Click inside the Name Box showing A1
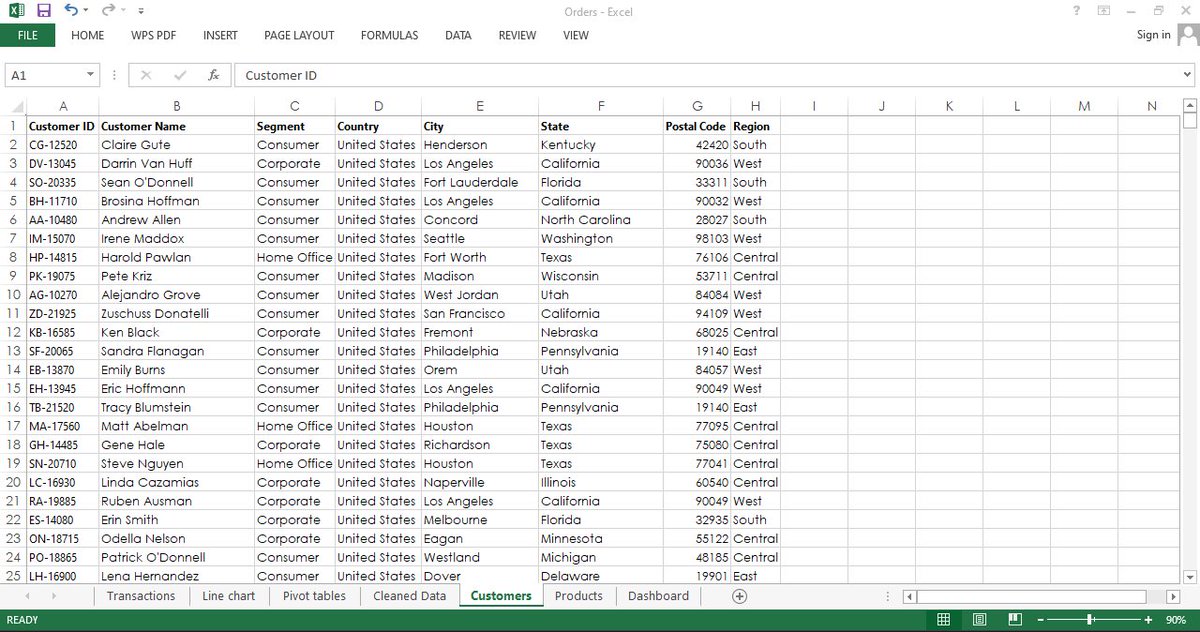 pos(44,75)
